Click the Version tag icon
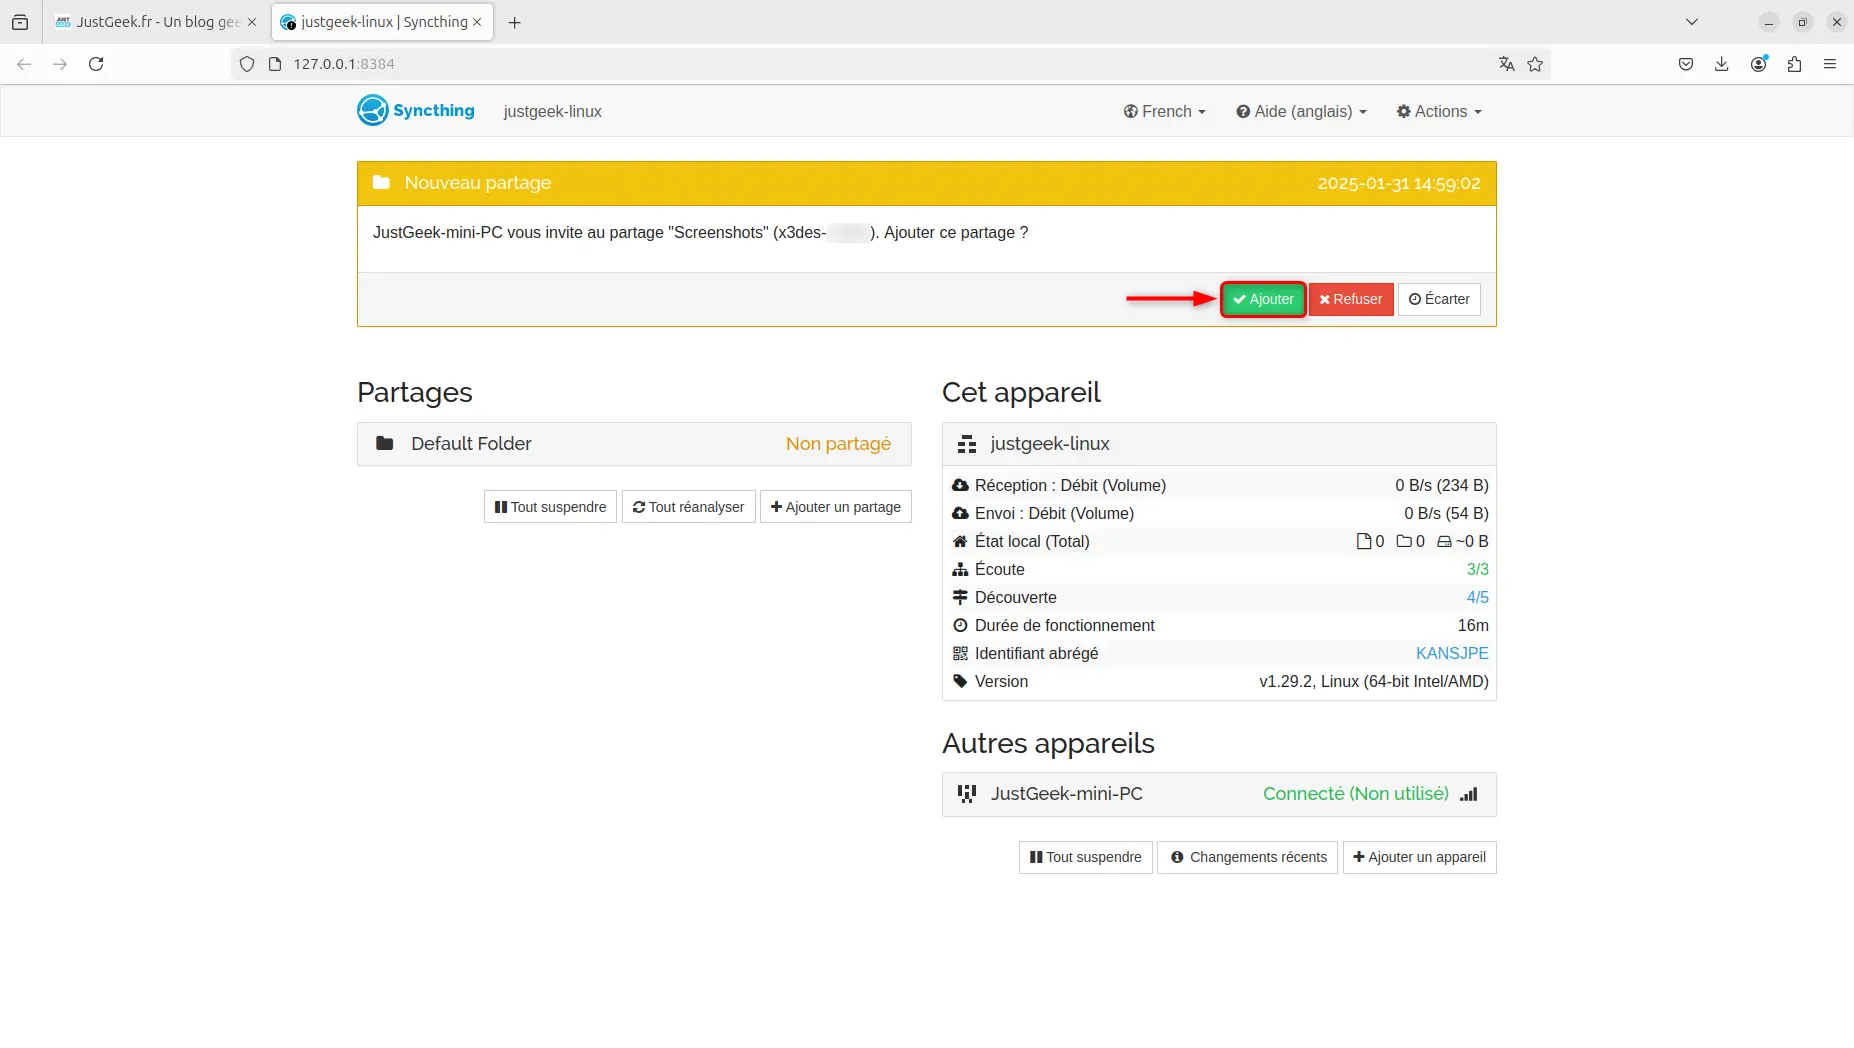 (x=960, y=681)
